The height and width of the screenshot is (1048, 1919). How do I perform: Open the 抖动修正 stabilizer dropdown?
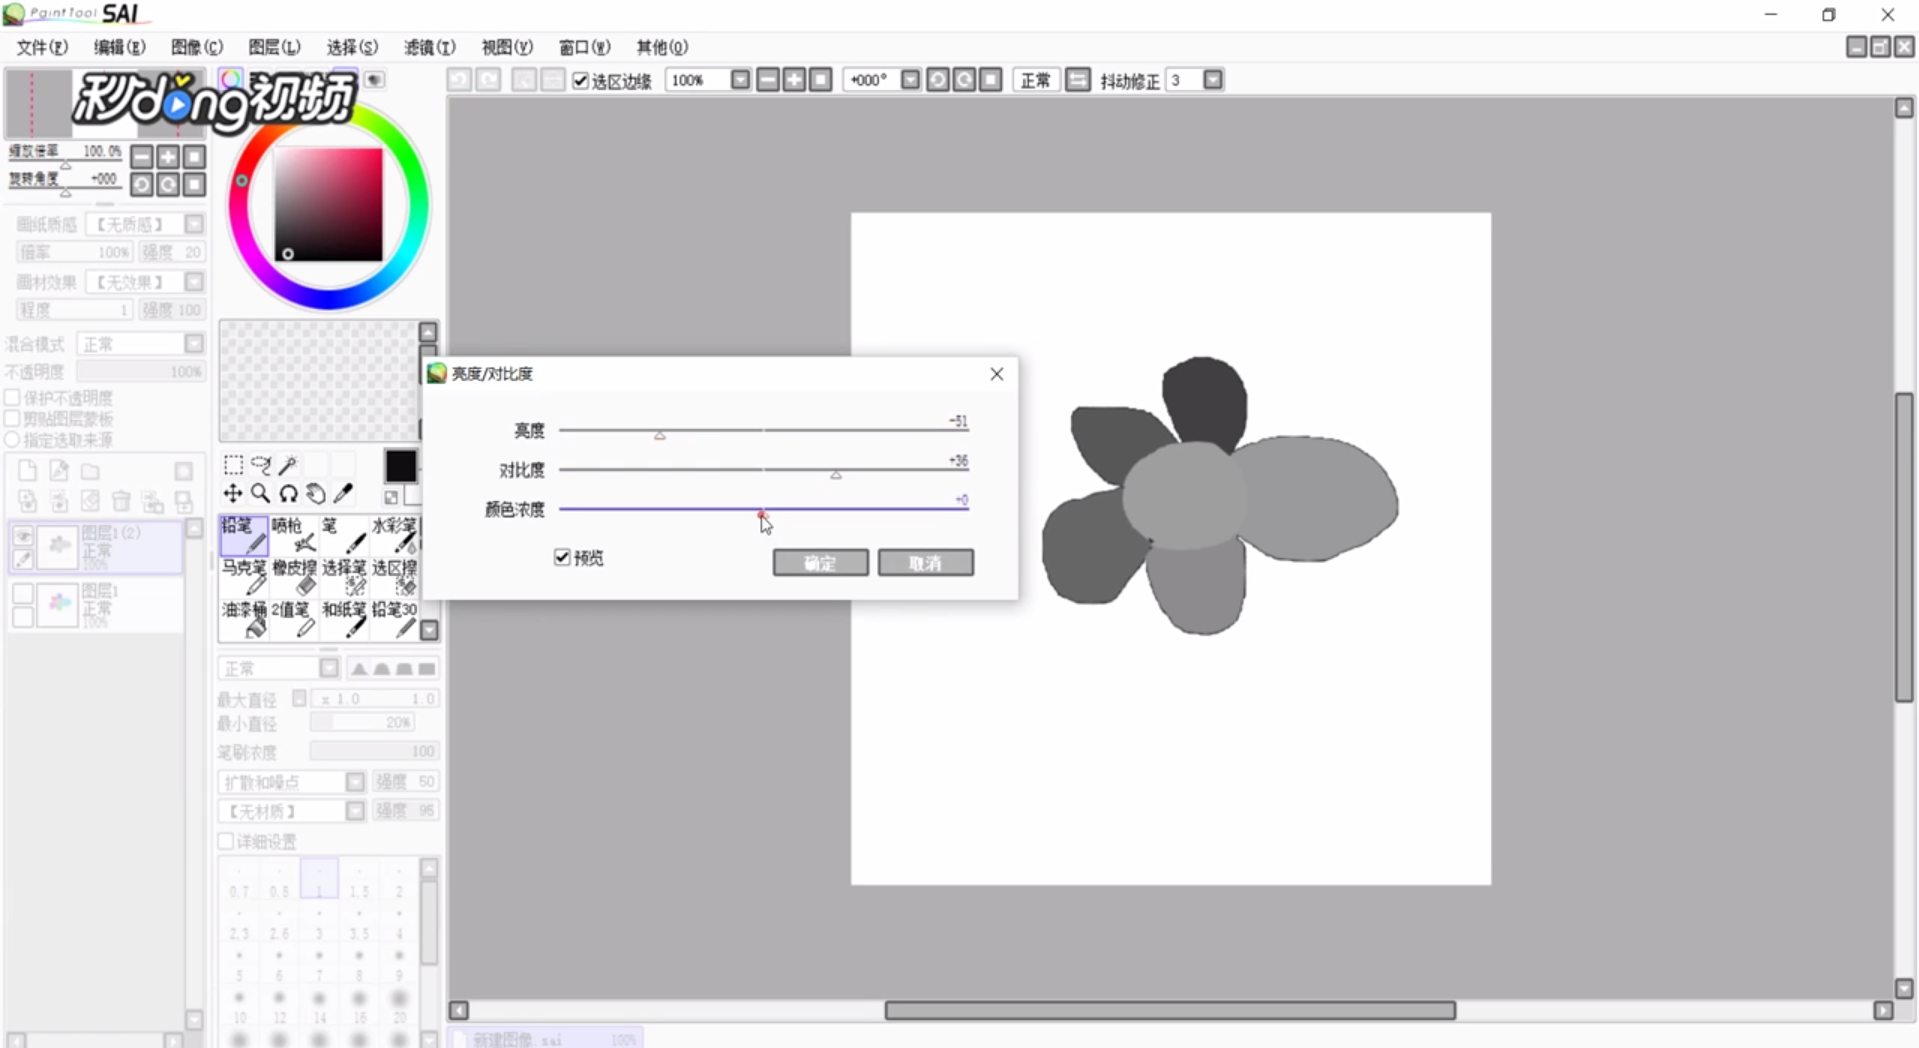click(x=1213, y=80)
